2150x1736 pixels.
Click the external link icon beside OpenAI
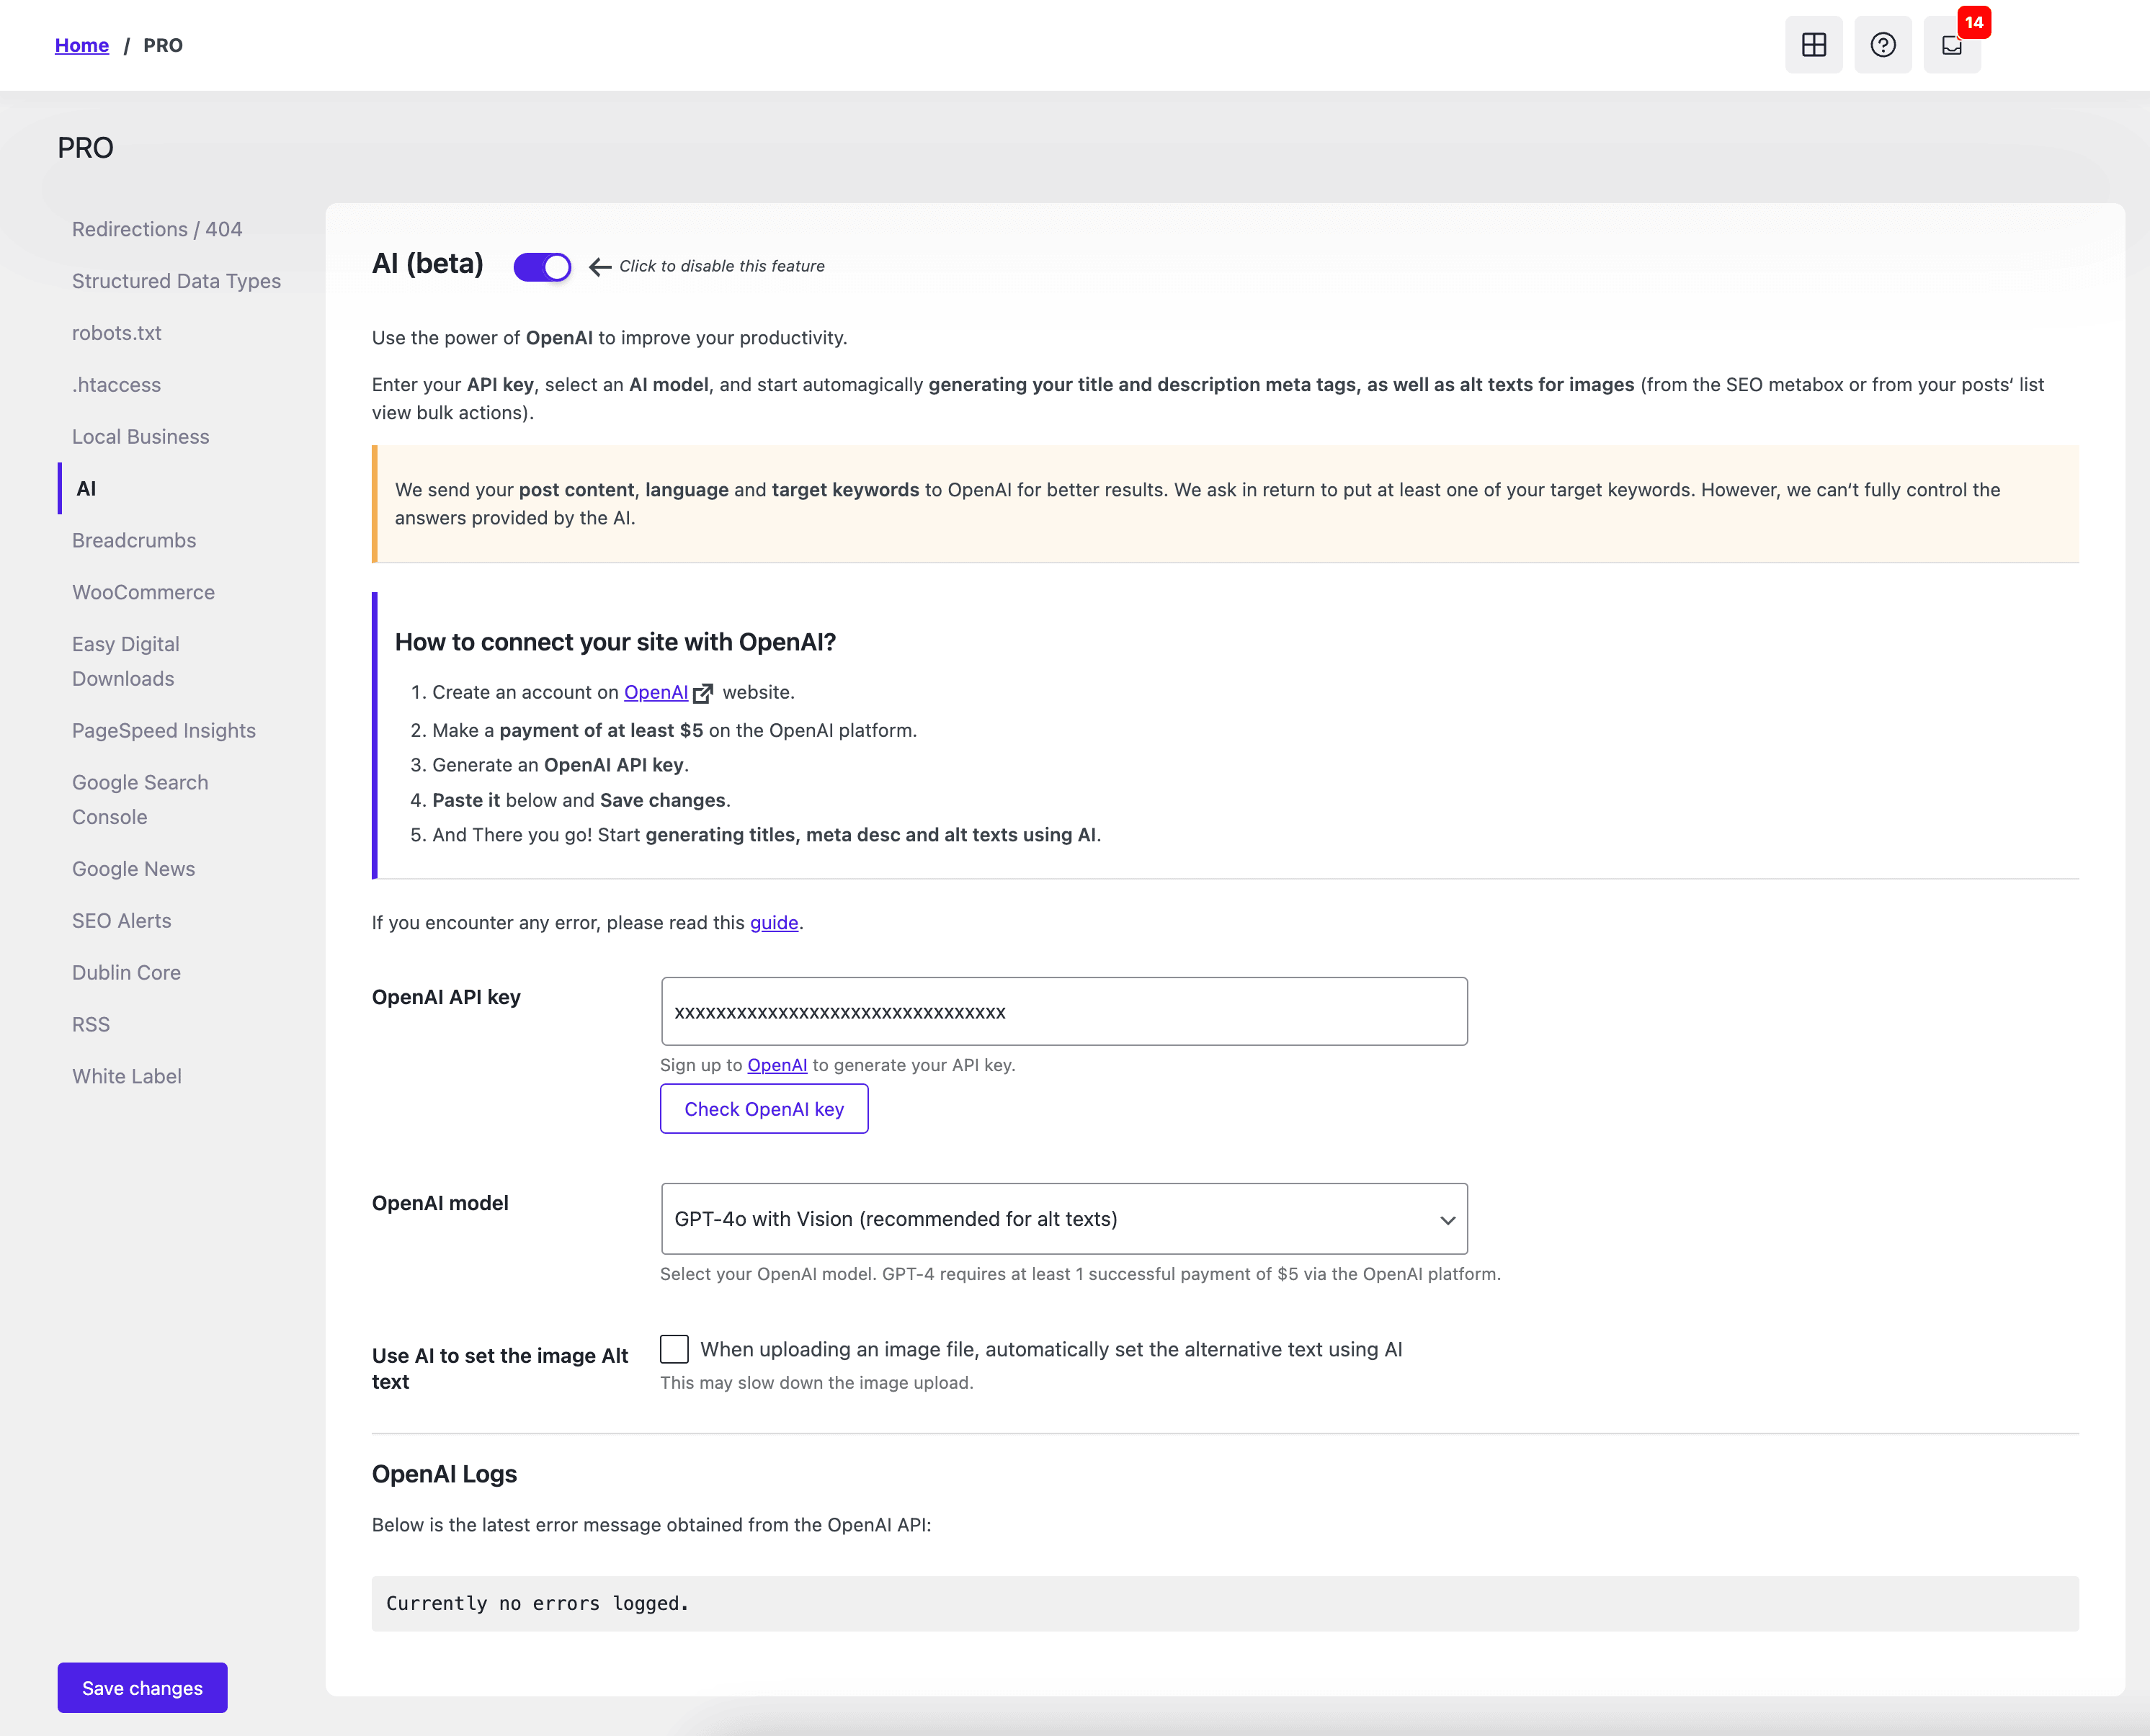(703, 693)
